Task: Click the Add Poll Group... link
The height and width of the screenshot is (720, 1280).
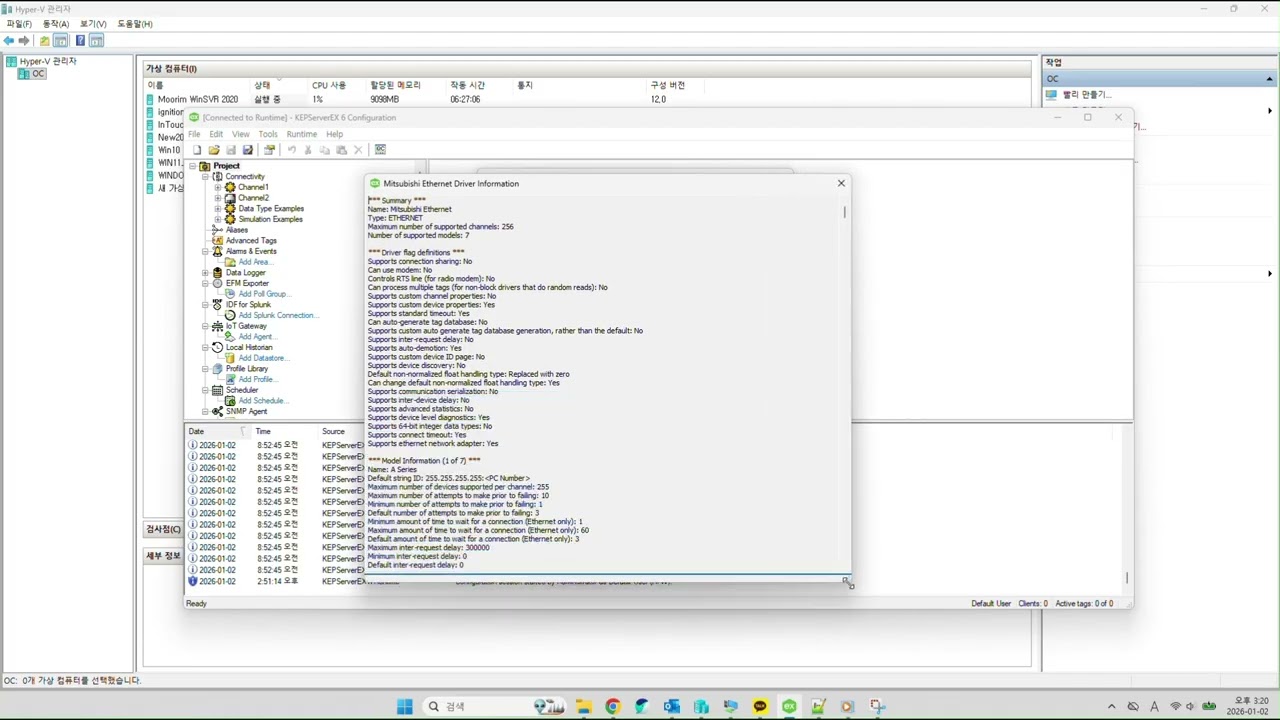Action: pyautogui.click(x=264, y=294)
